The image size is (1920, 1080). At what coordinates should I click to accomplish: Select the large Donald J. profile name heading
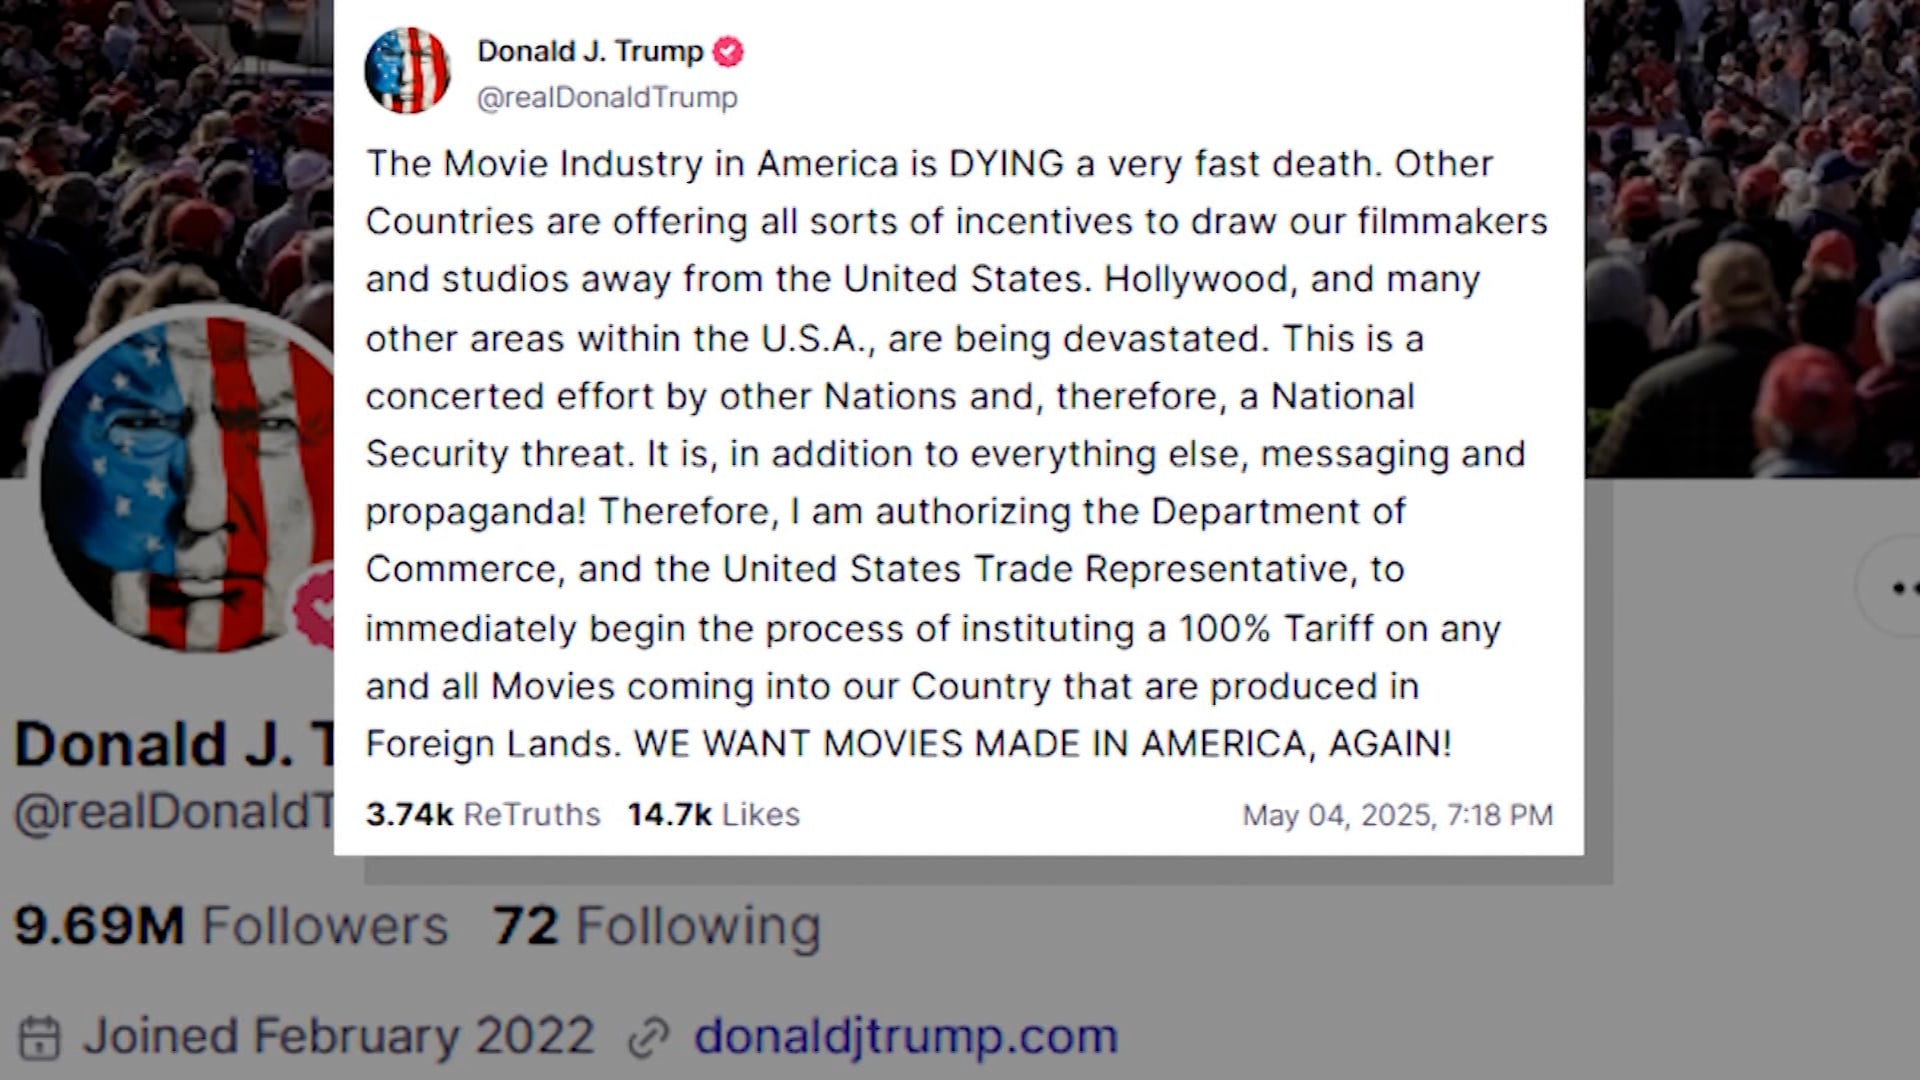click(x=174, y=744)
